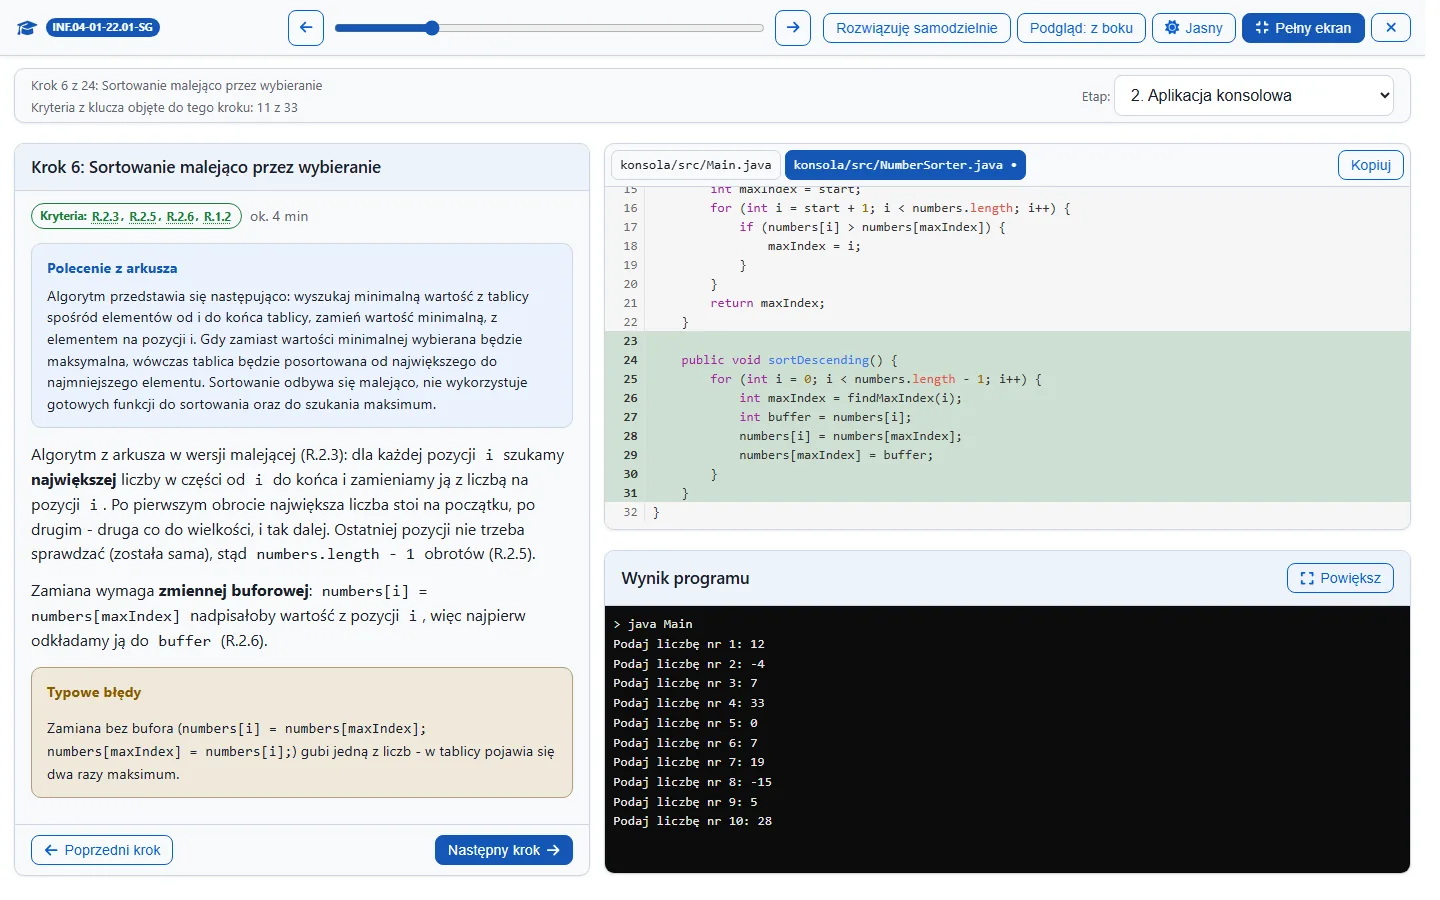Open criterion R.1.2 link

(x=218, y=216)
